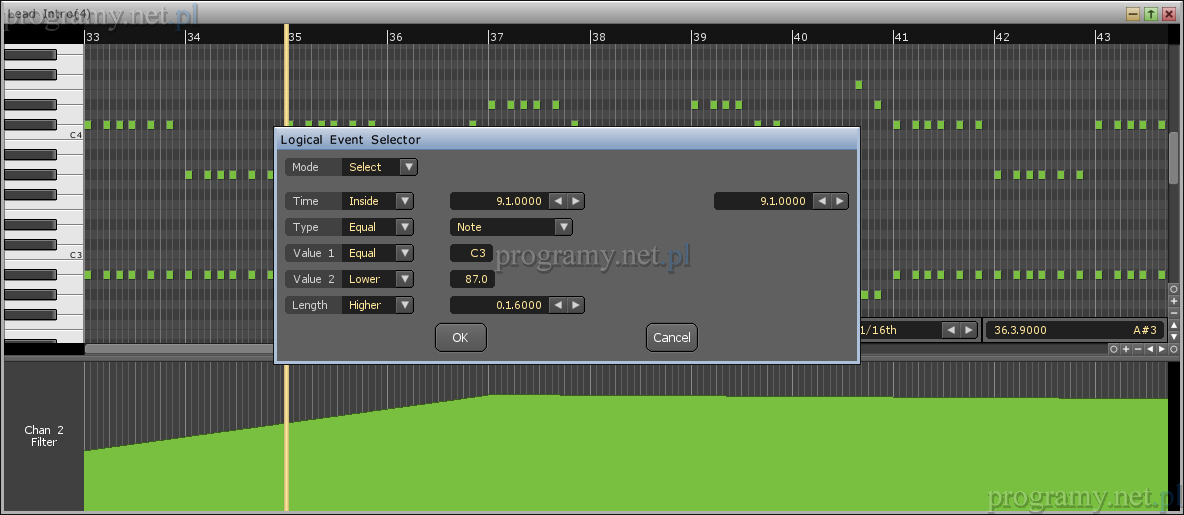The height and width of the screenshot is (515, 1184).
Task: Click the scroll-down triangle on the right edge
Action: (x=1174, y=336)
